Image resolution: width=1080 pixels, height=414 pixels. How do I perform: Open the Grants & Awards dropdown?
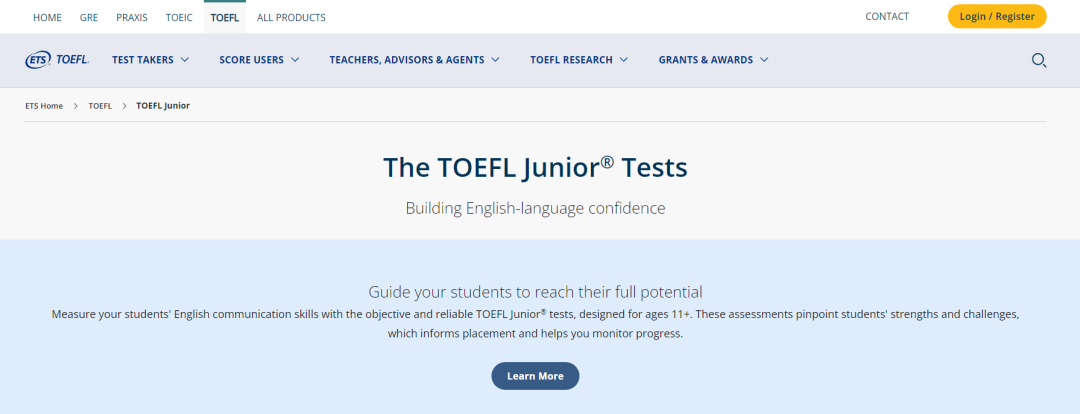point(713,60)
